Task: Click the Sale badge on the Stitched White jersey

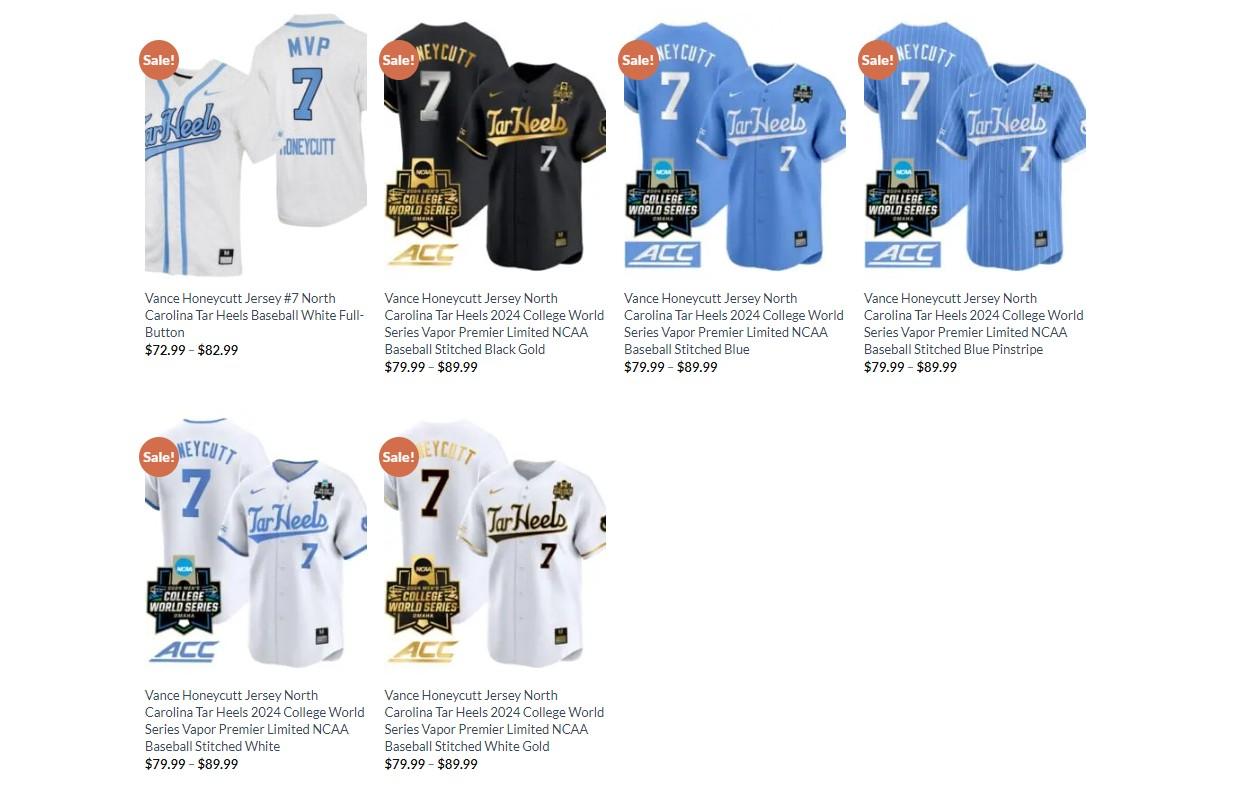Action: [x=158, y=456]
